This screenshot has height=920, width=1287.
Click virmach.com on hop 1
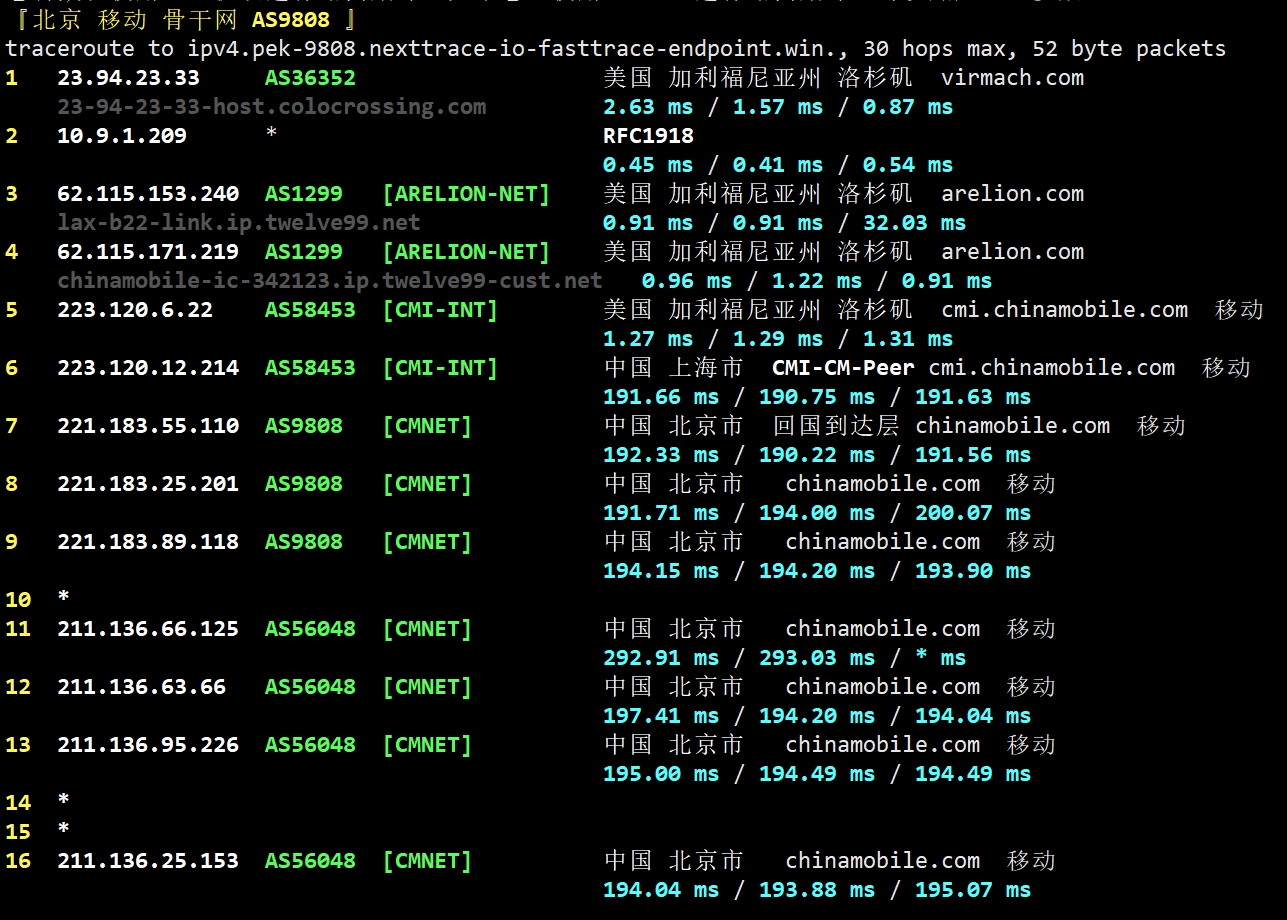[1012, 78]
